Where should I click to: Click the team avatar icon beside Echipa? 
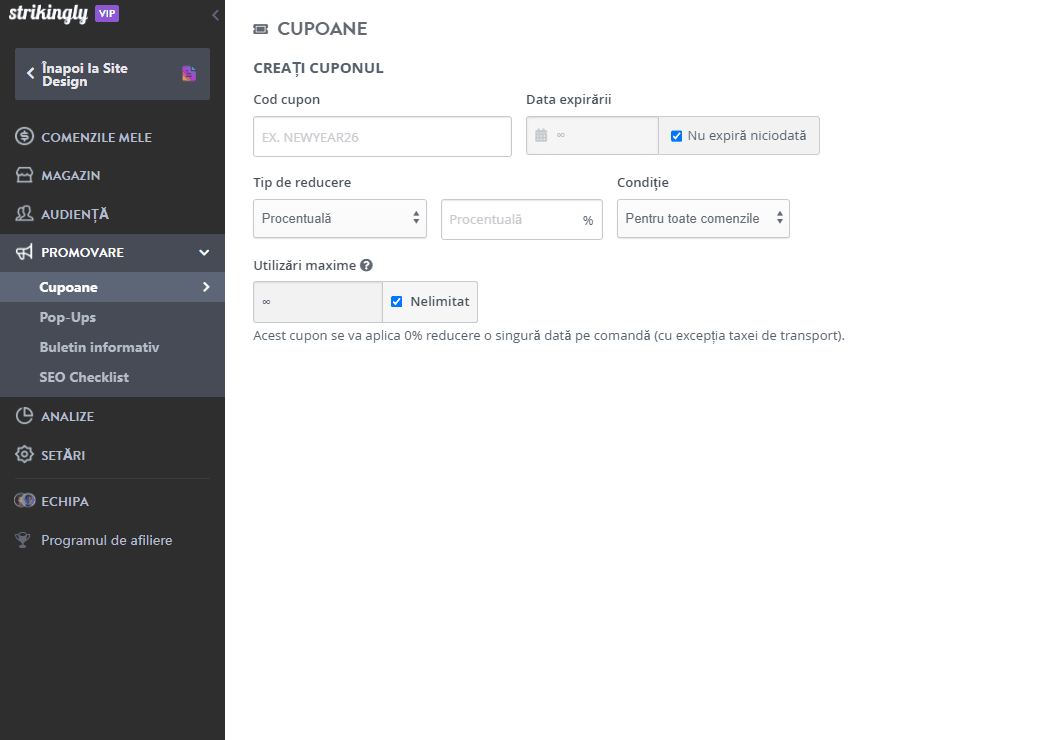25,500
